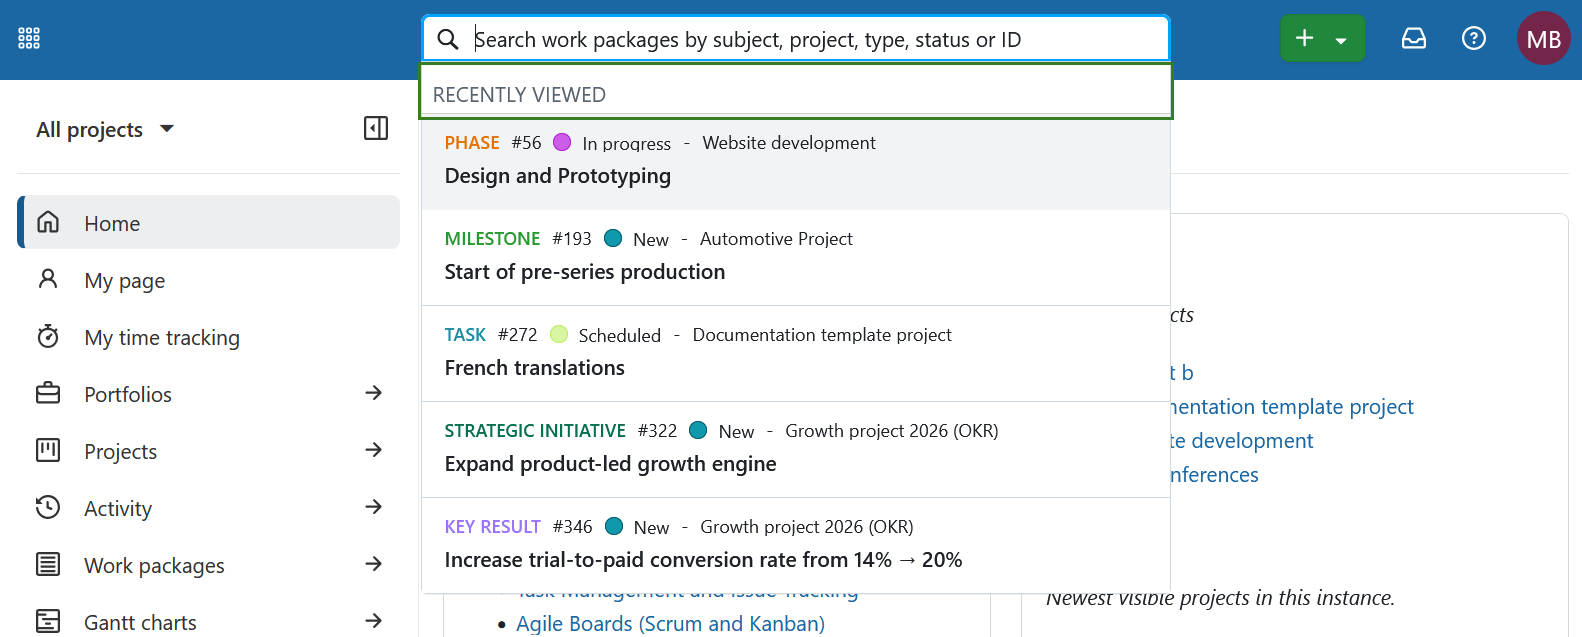Screen dimensions: 1582x637
Task: Click the purple In progress status dot
Action: 562,142
